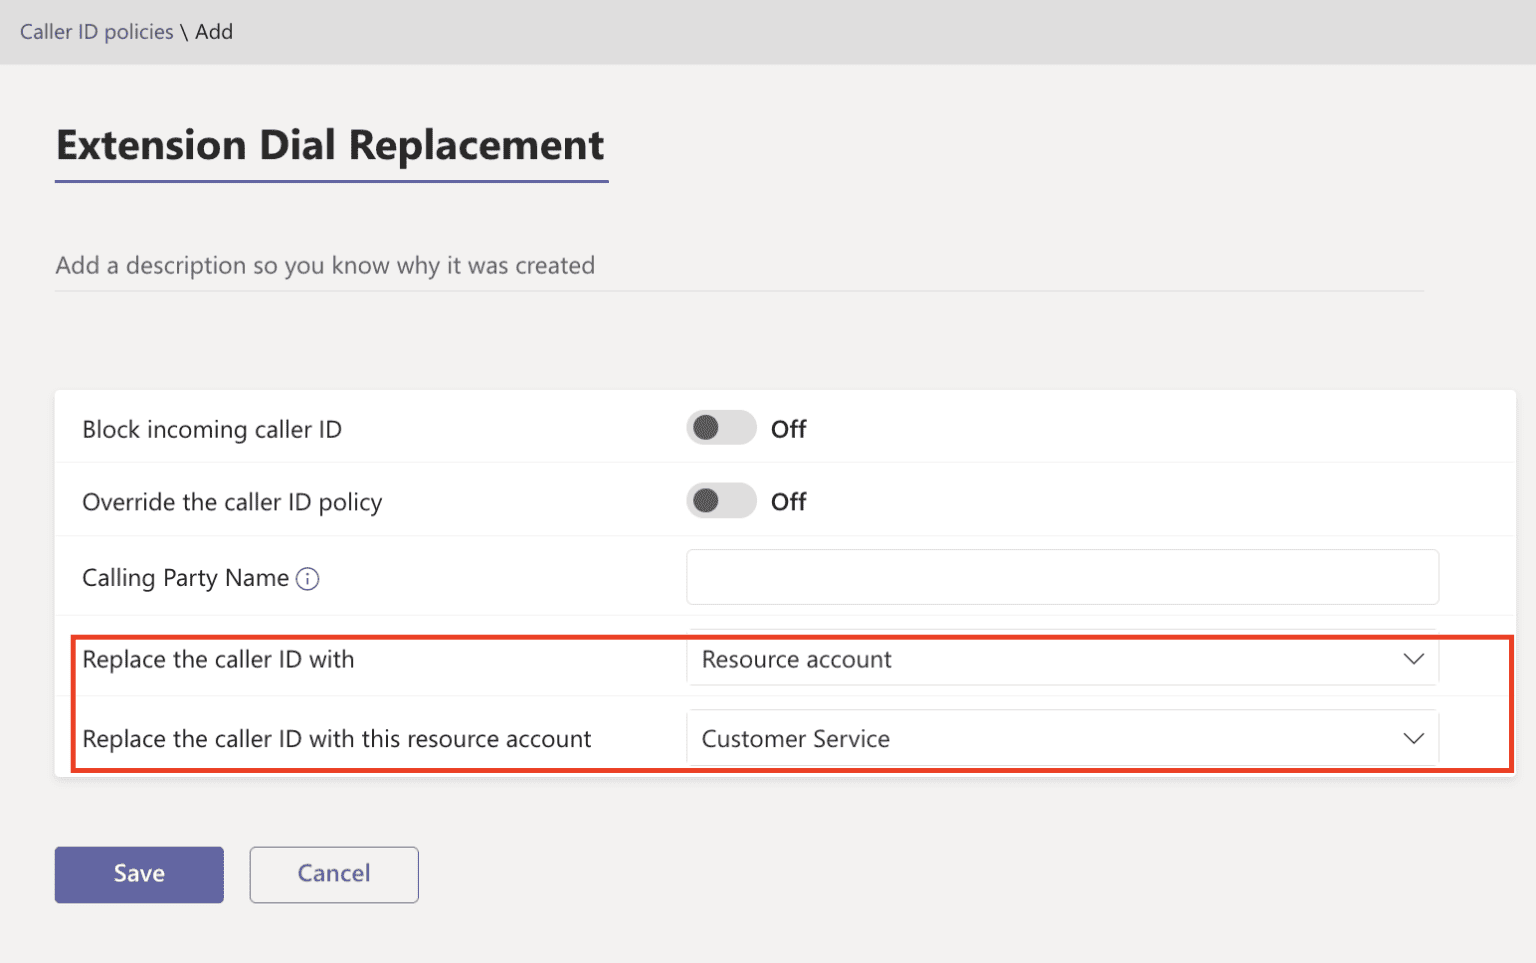Viewport: 1536px width, 963px height.
Task: Toggle the Block incoming caller ID switch
Action: pos(720,427)
